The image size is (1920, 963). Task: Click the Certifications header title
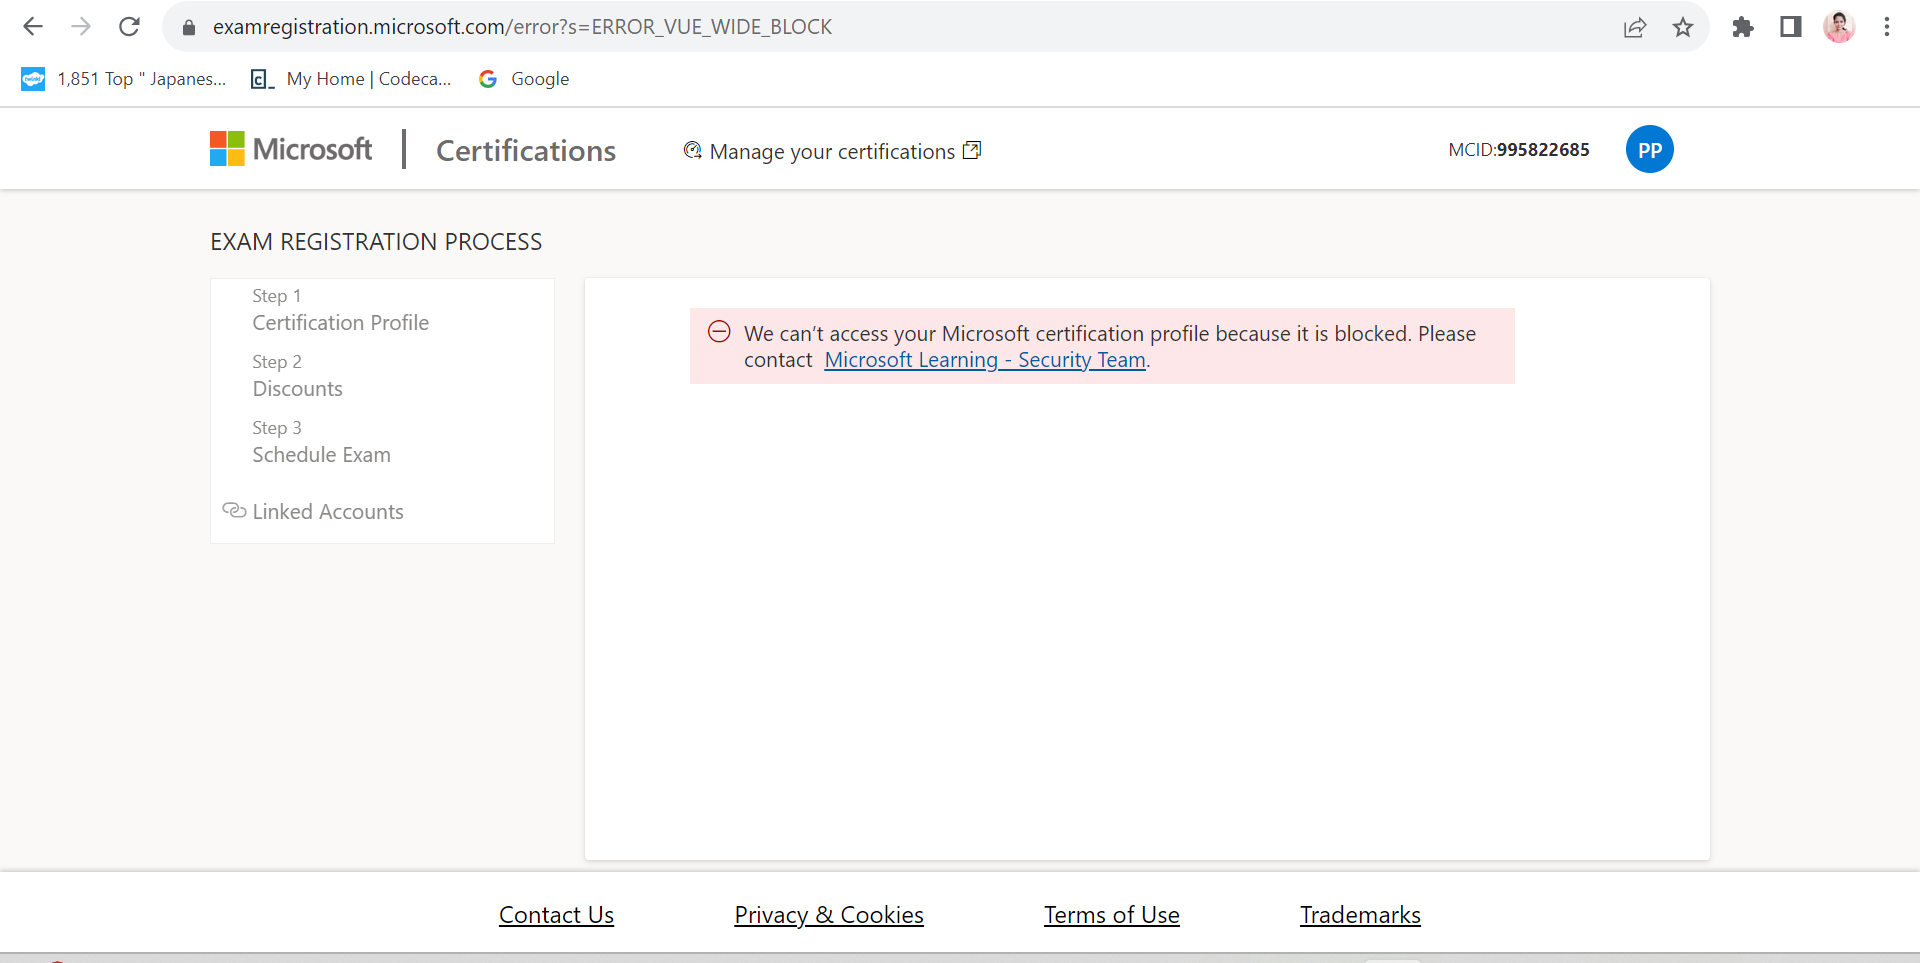526,150
